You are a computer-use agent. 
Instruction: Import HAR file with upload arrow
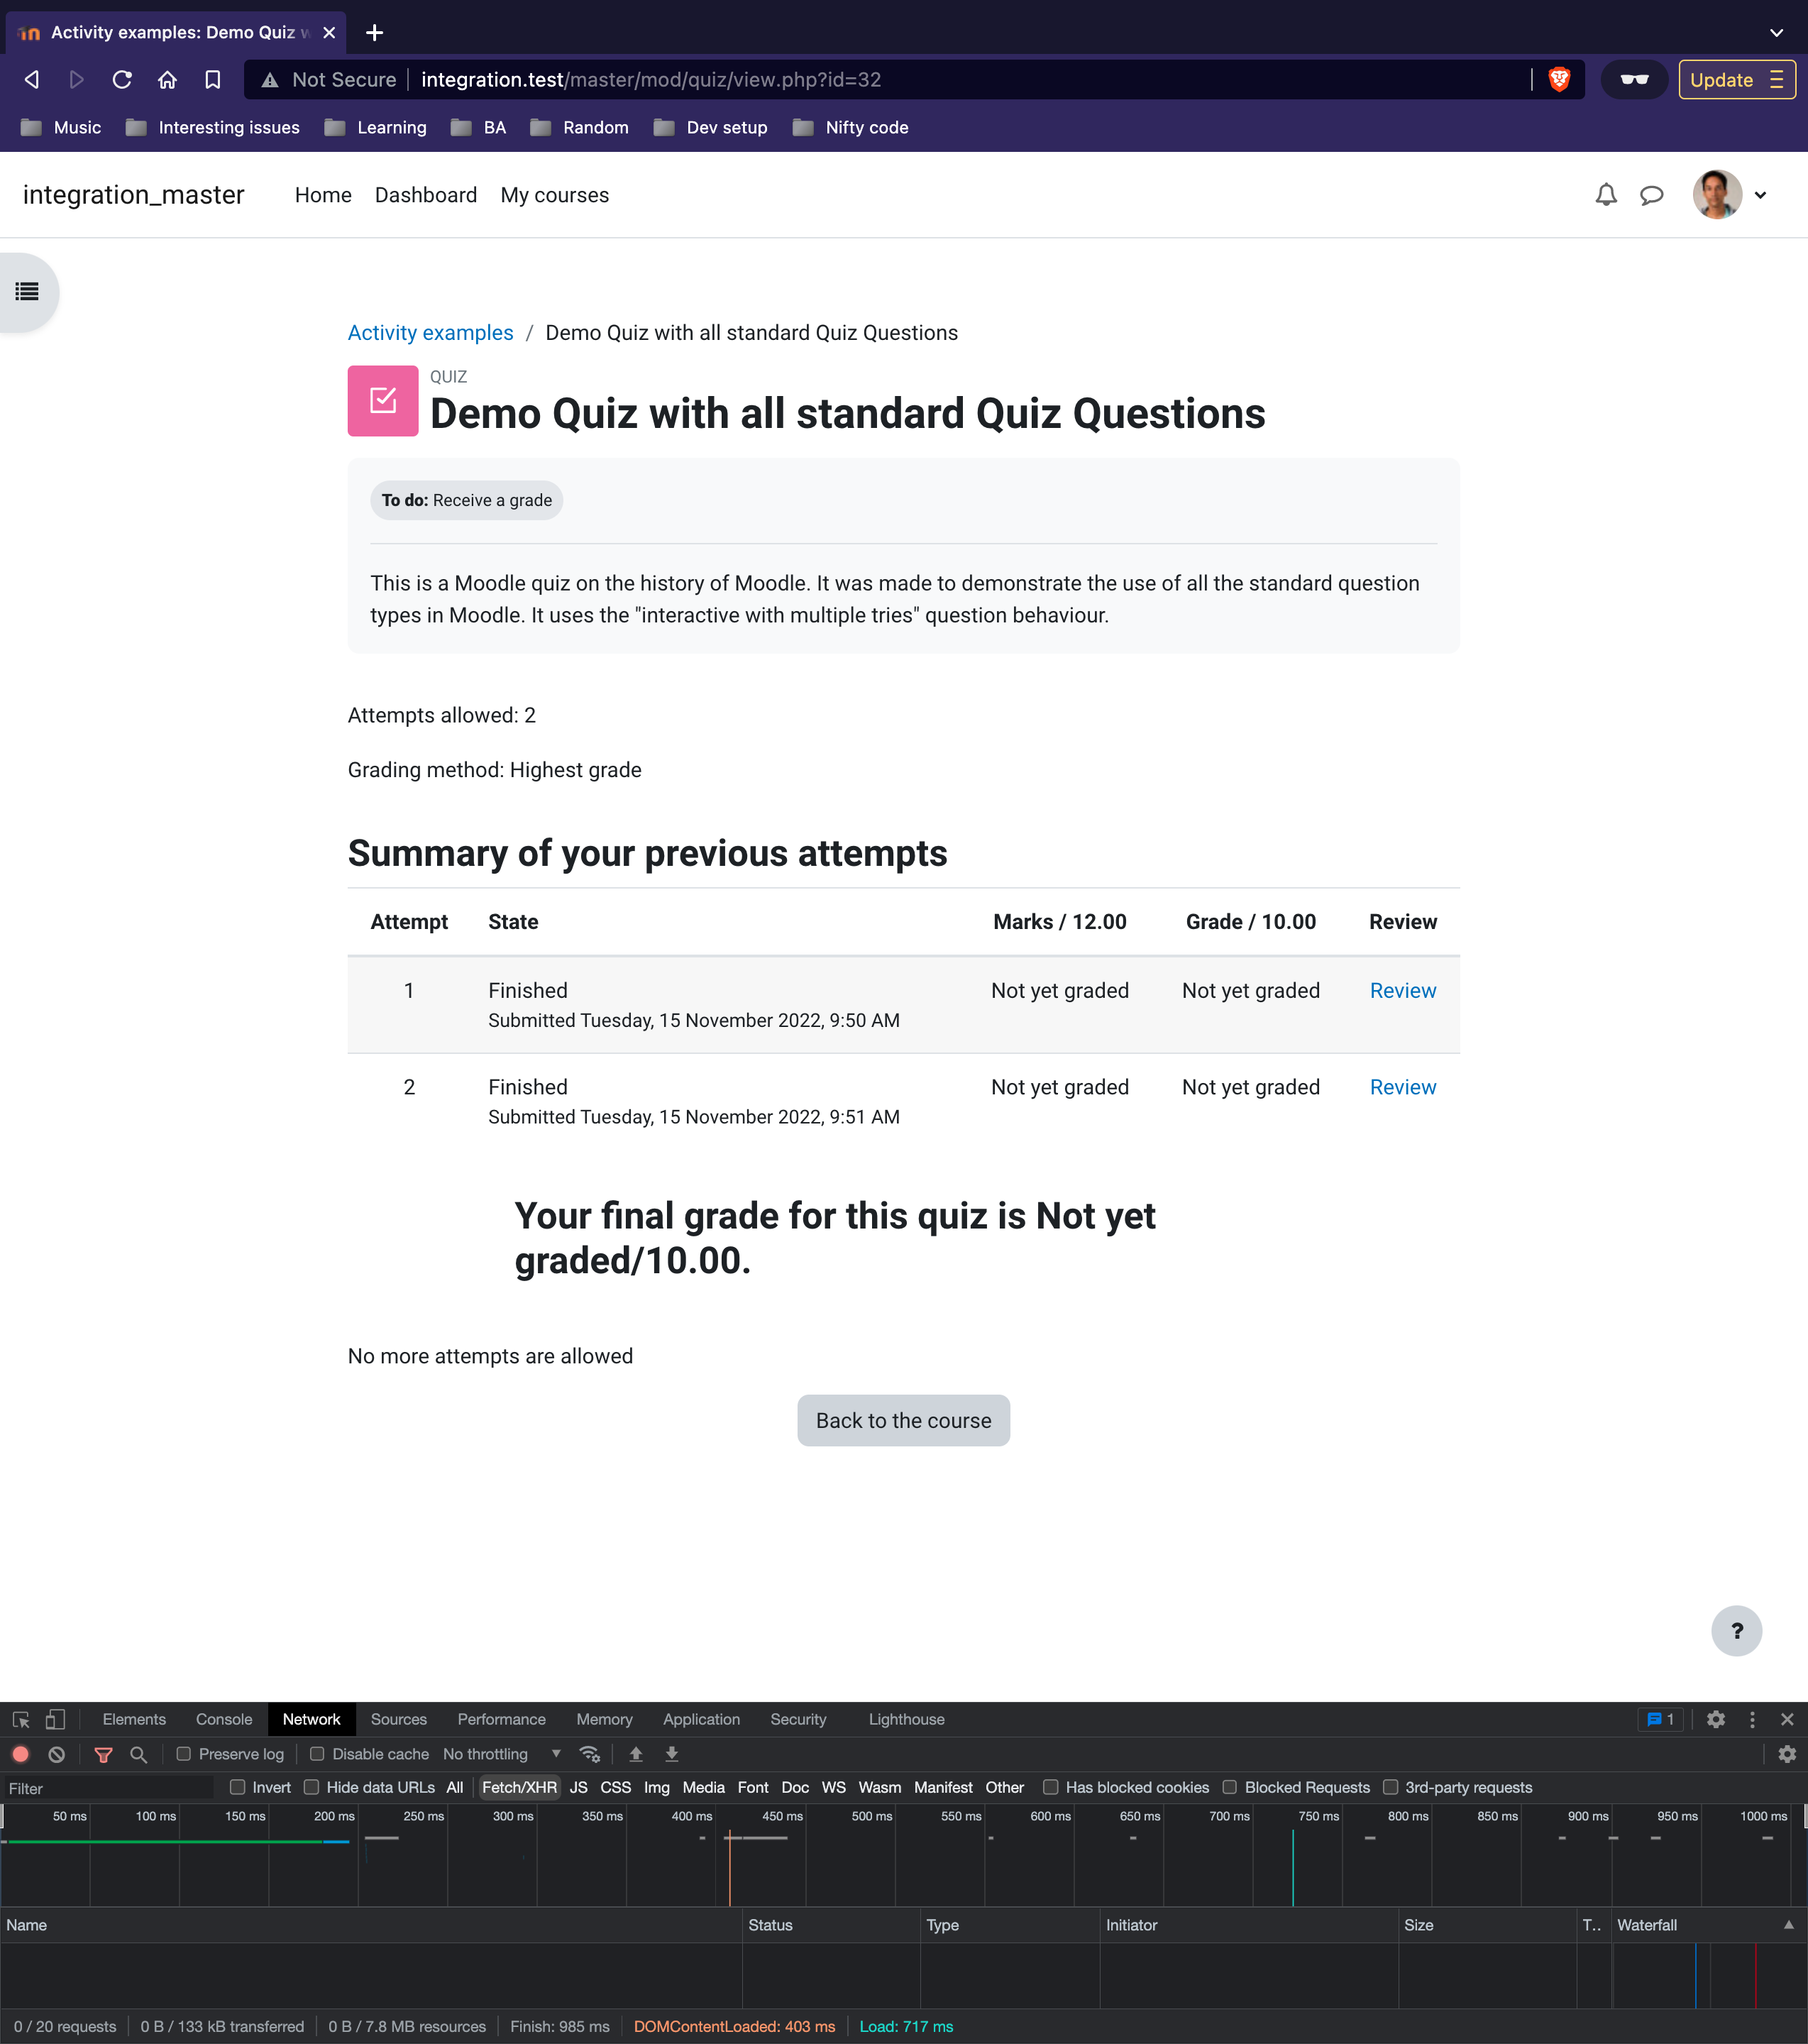coord(636,1754)
